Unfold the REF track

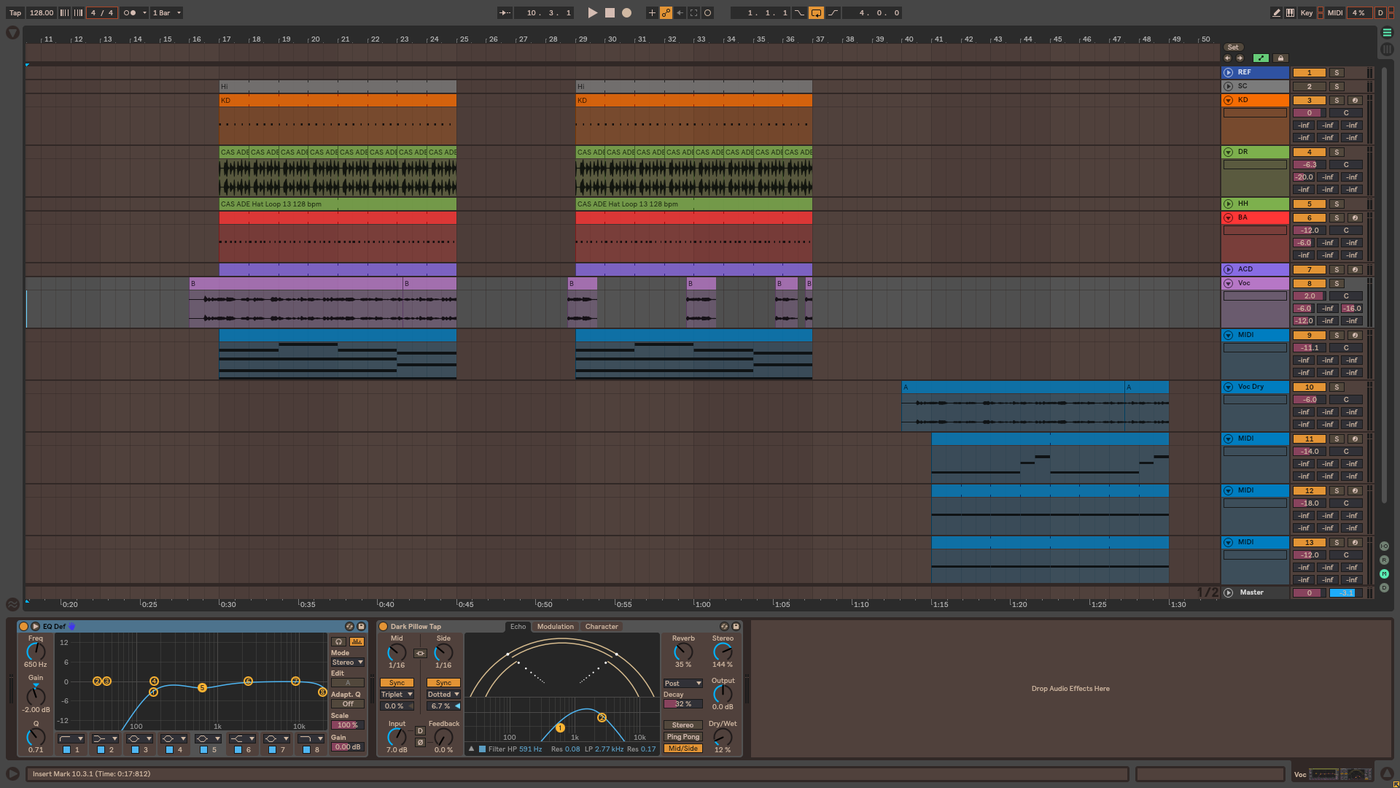[x=1228, y=72]
